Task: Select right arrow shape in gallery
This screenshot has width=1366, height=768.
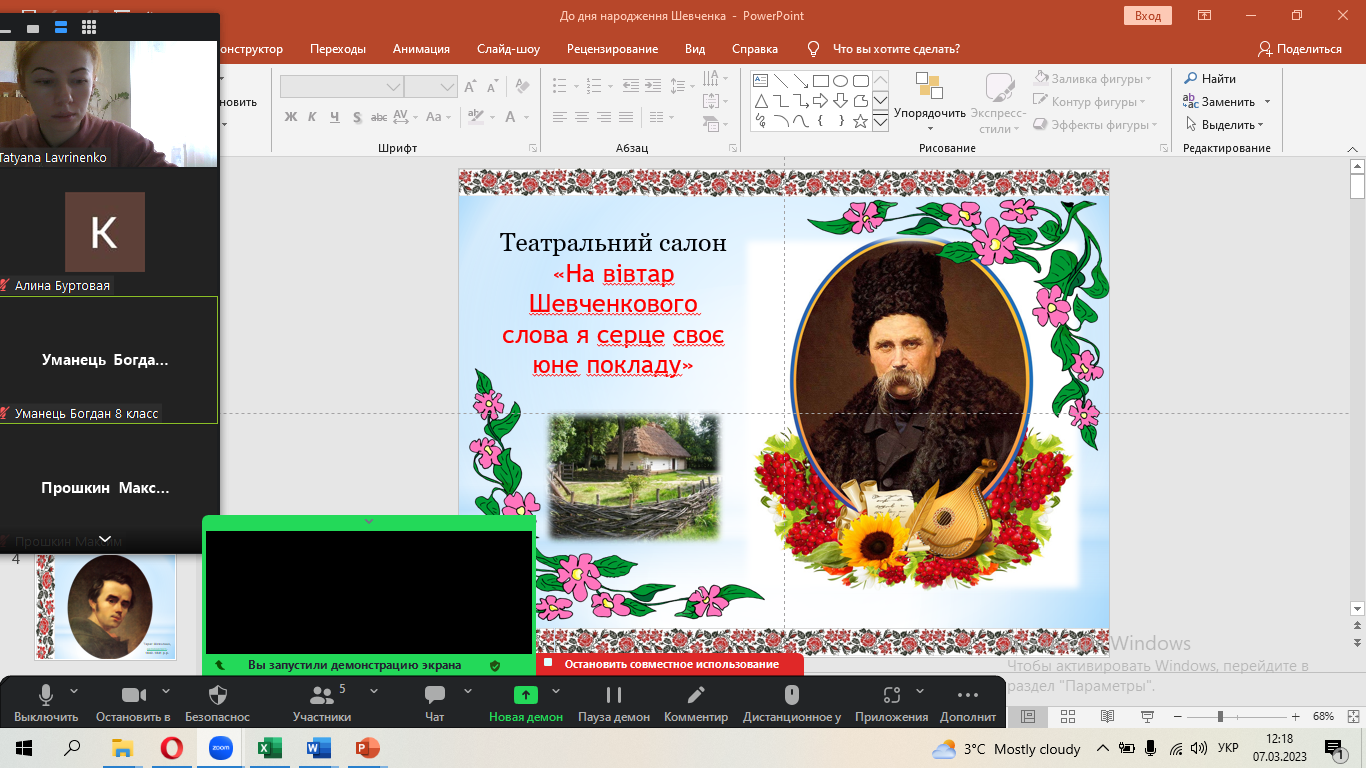Action: 820,101
